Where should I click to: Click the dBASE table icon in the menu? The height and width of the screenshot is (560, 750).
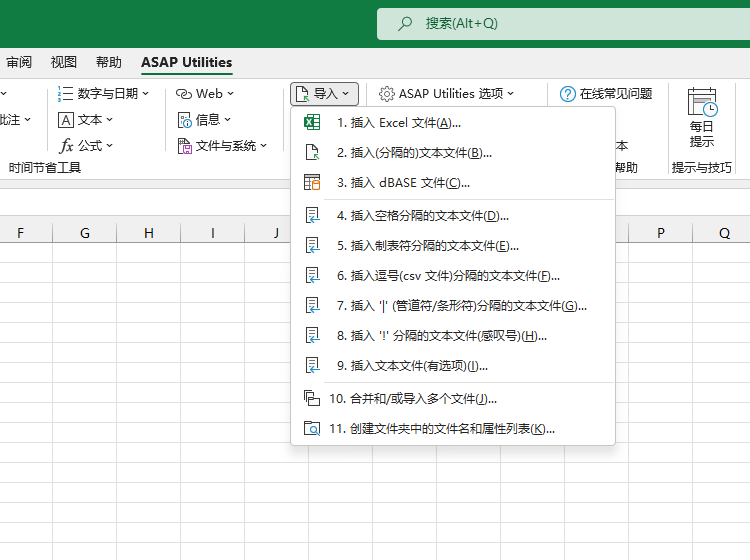[x=312, y=183]
